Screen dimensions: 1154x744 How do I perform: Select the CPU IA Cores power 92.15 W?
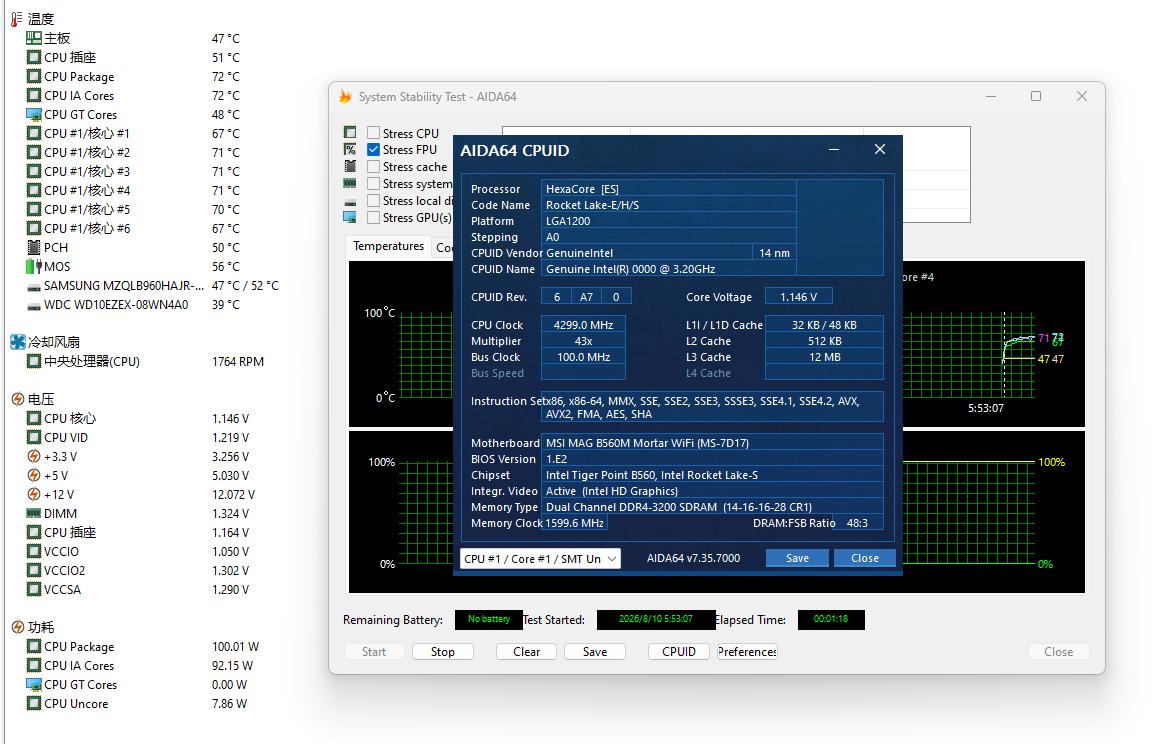coord(233,665)
